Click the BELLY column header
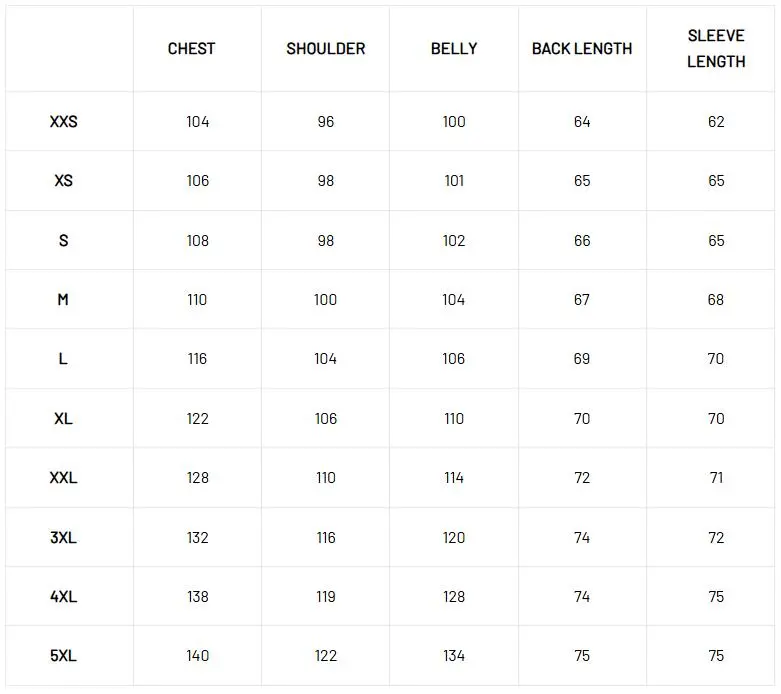This screenshot has width=781, height=694. click(x=454, y=49)
